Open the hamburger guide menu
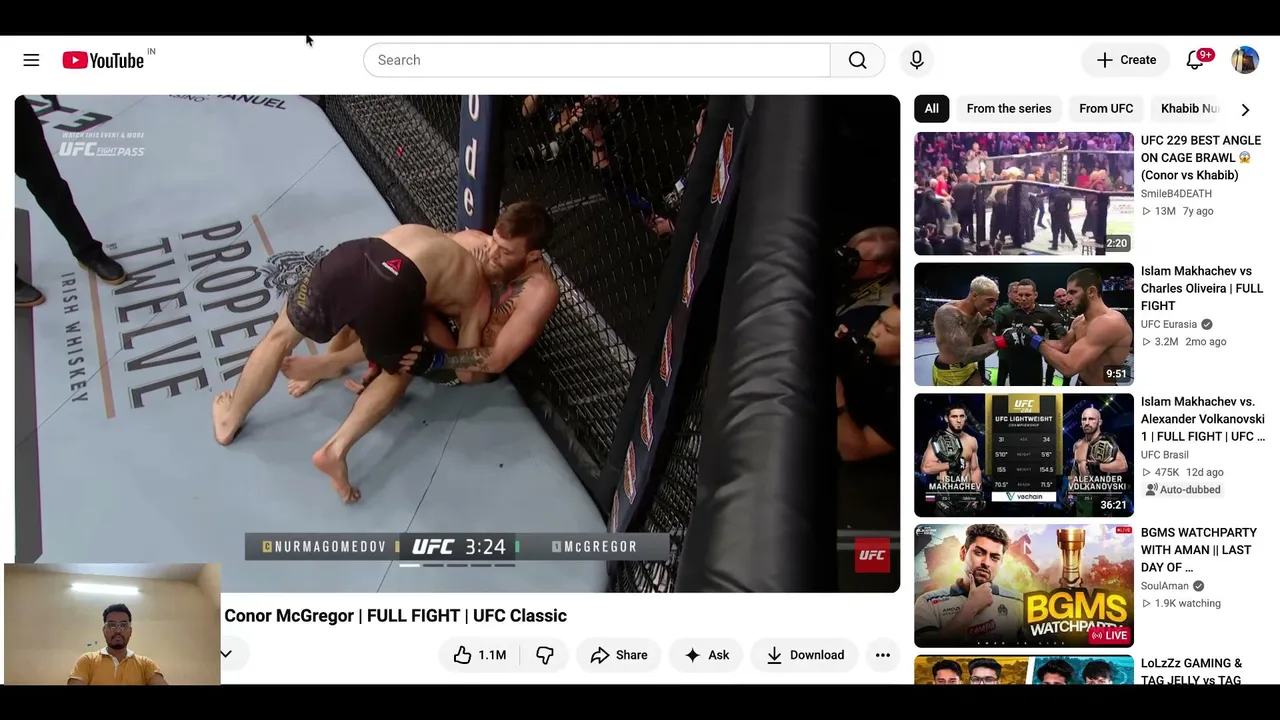This screenshot has width=1280, height=720. (x=31, y=60)
